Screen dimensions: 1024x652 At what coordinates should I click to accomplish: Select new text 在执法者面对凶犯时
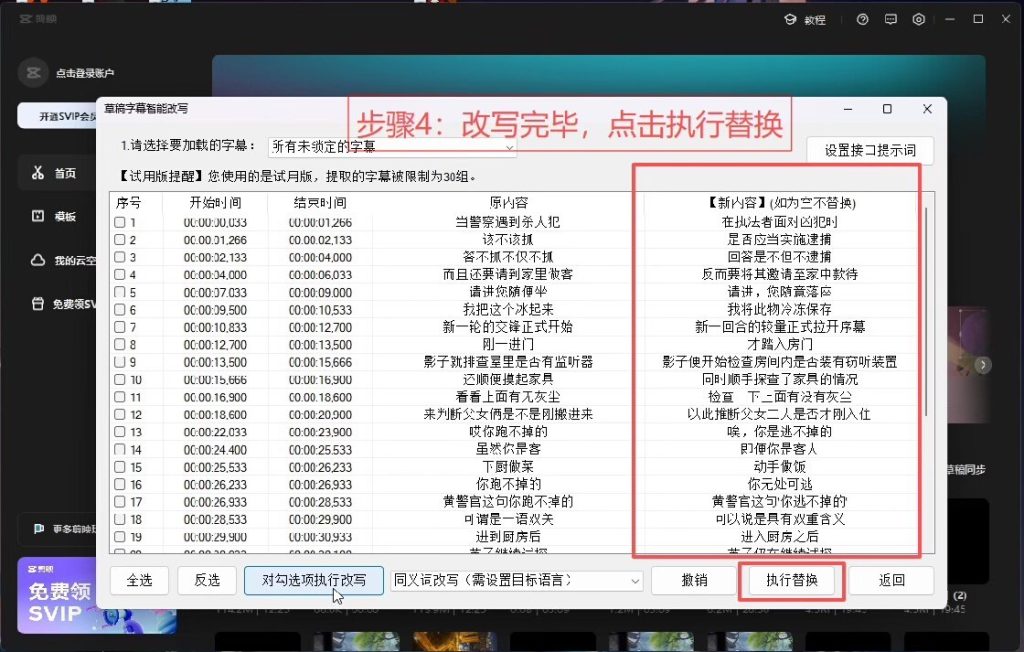click(779, 222)
